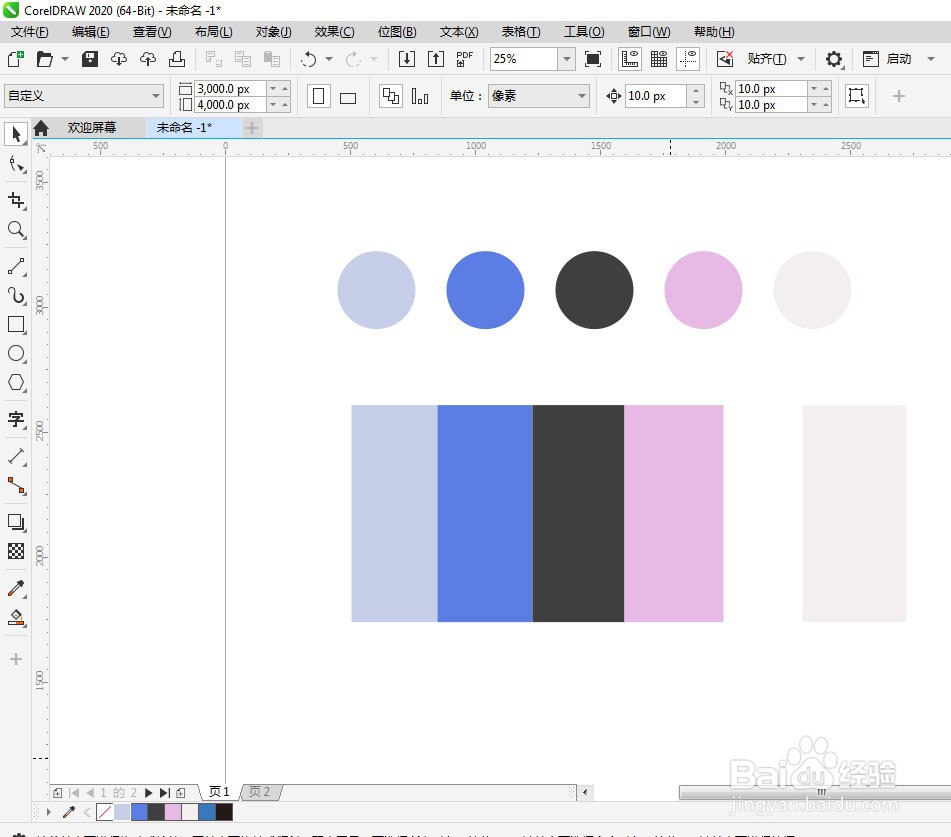Toggle Treat as filled button
951x837 pixels.
(856, 95)
